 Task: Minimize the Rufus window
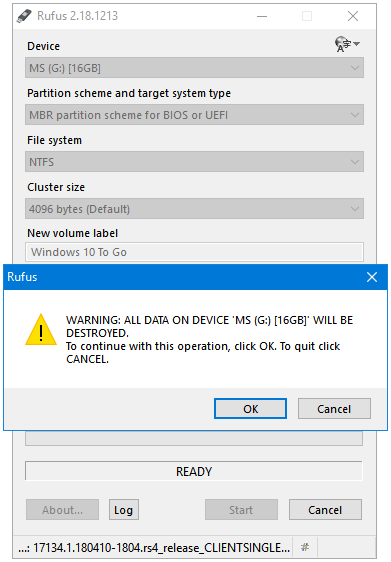(262, 16)
